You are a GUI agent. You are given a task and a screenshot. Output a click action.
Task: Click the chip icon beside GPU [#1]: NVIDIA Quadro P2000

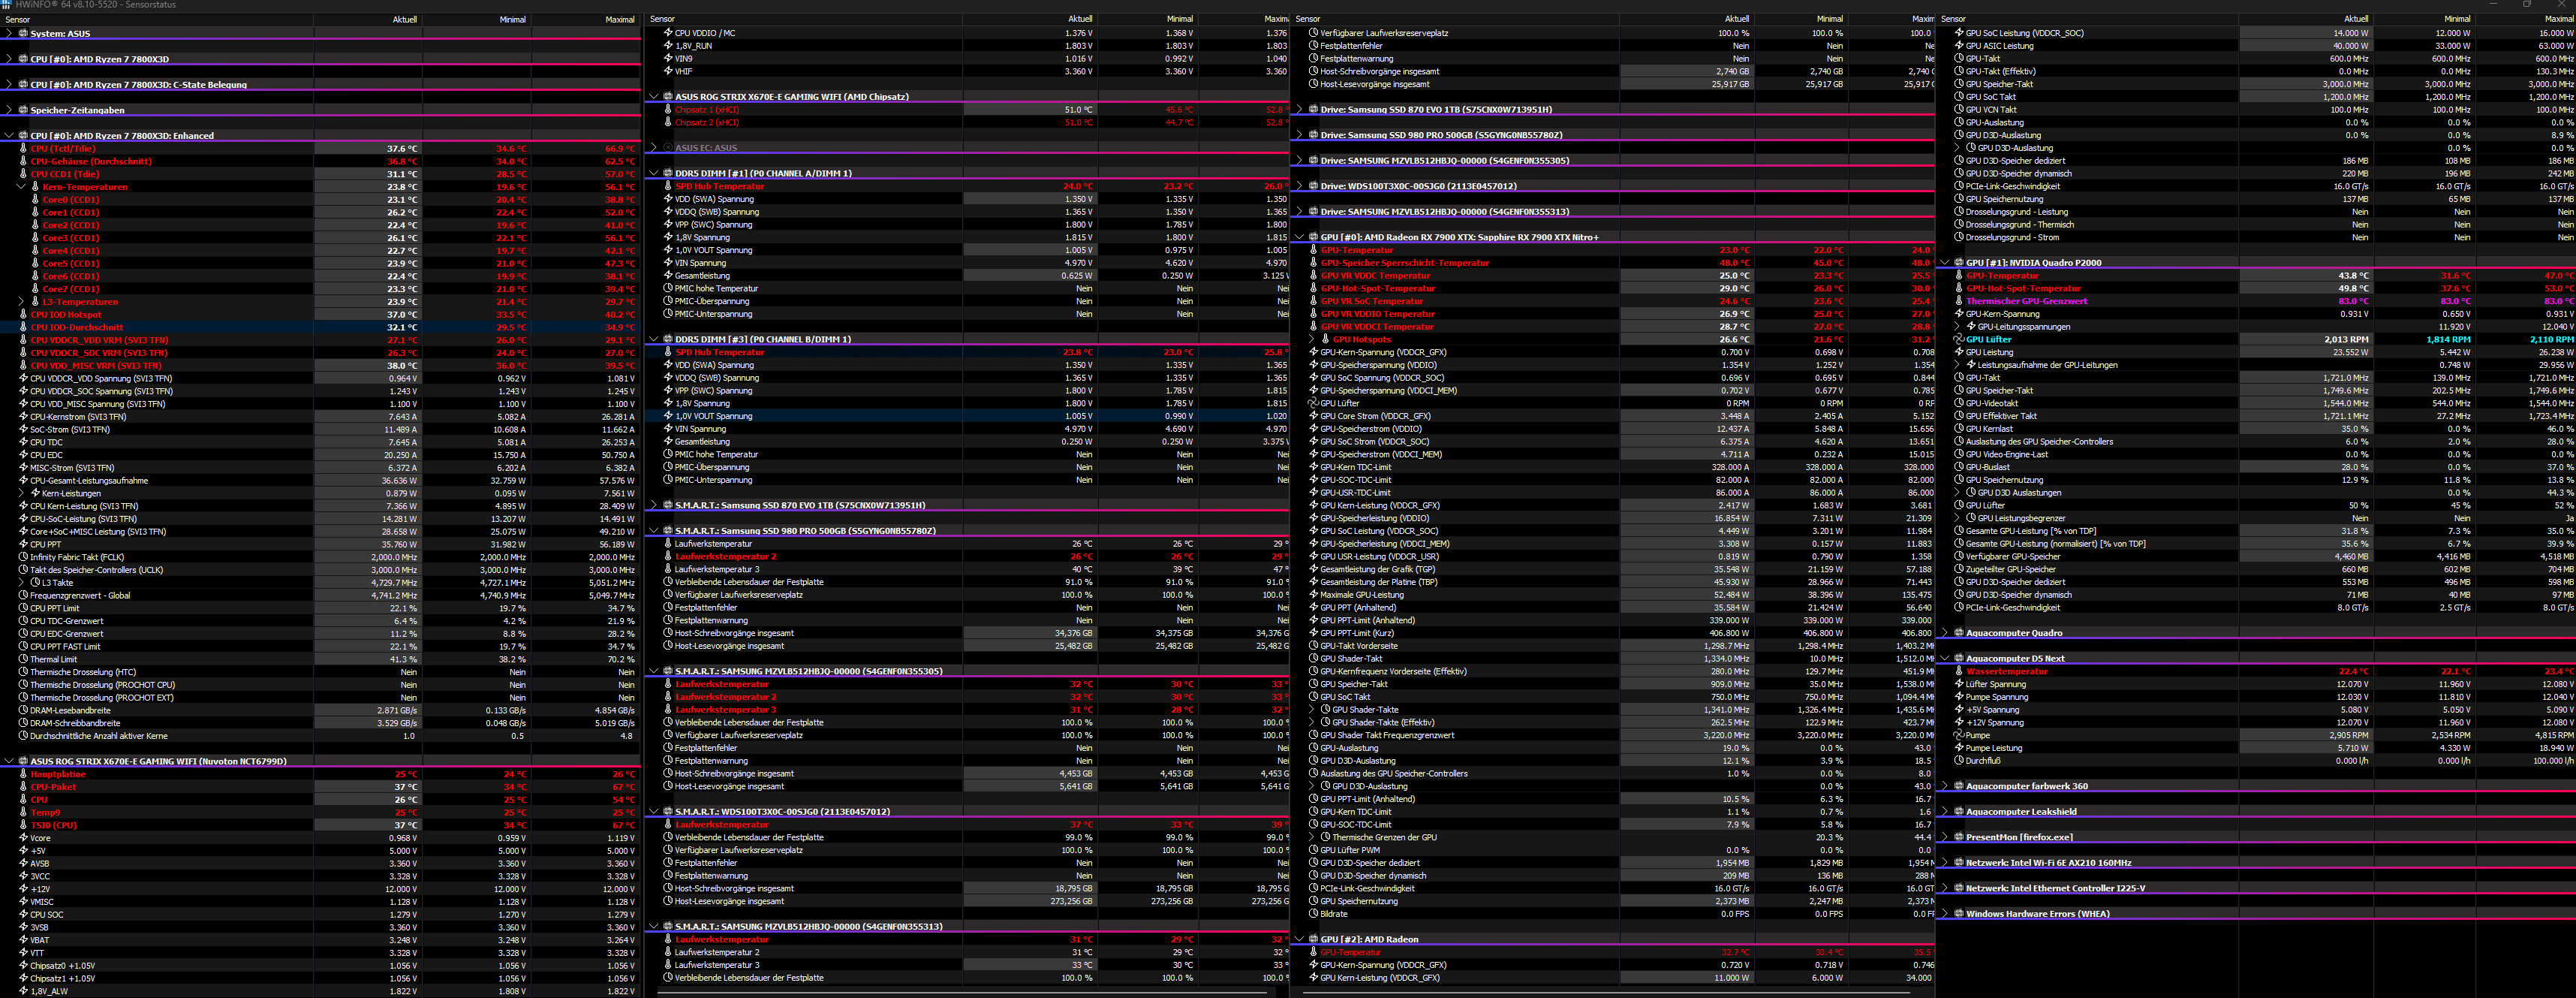coord(1959,263)
